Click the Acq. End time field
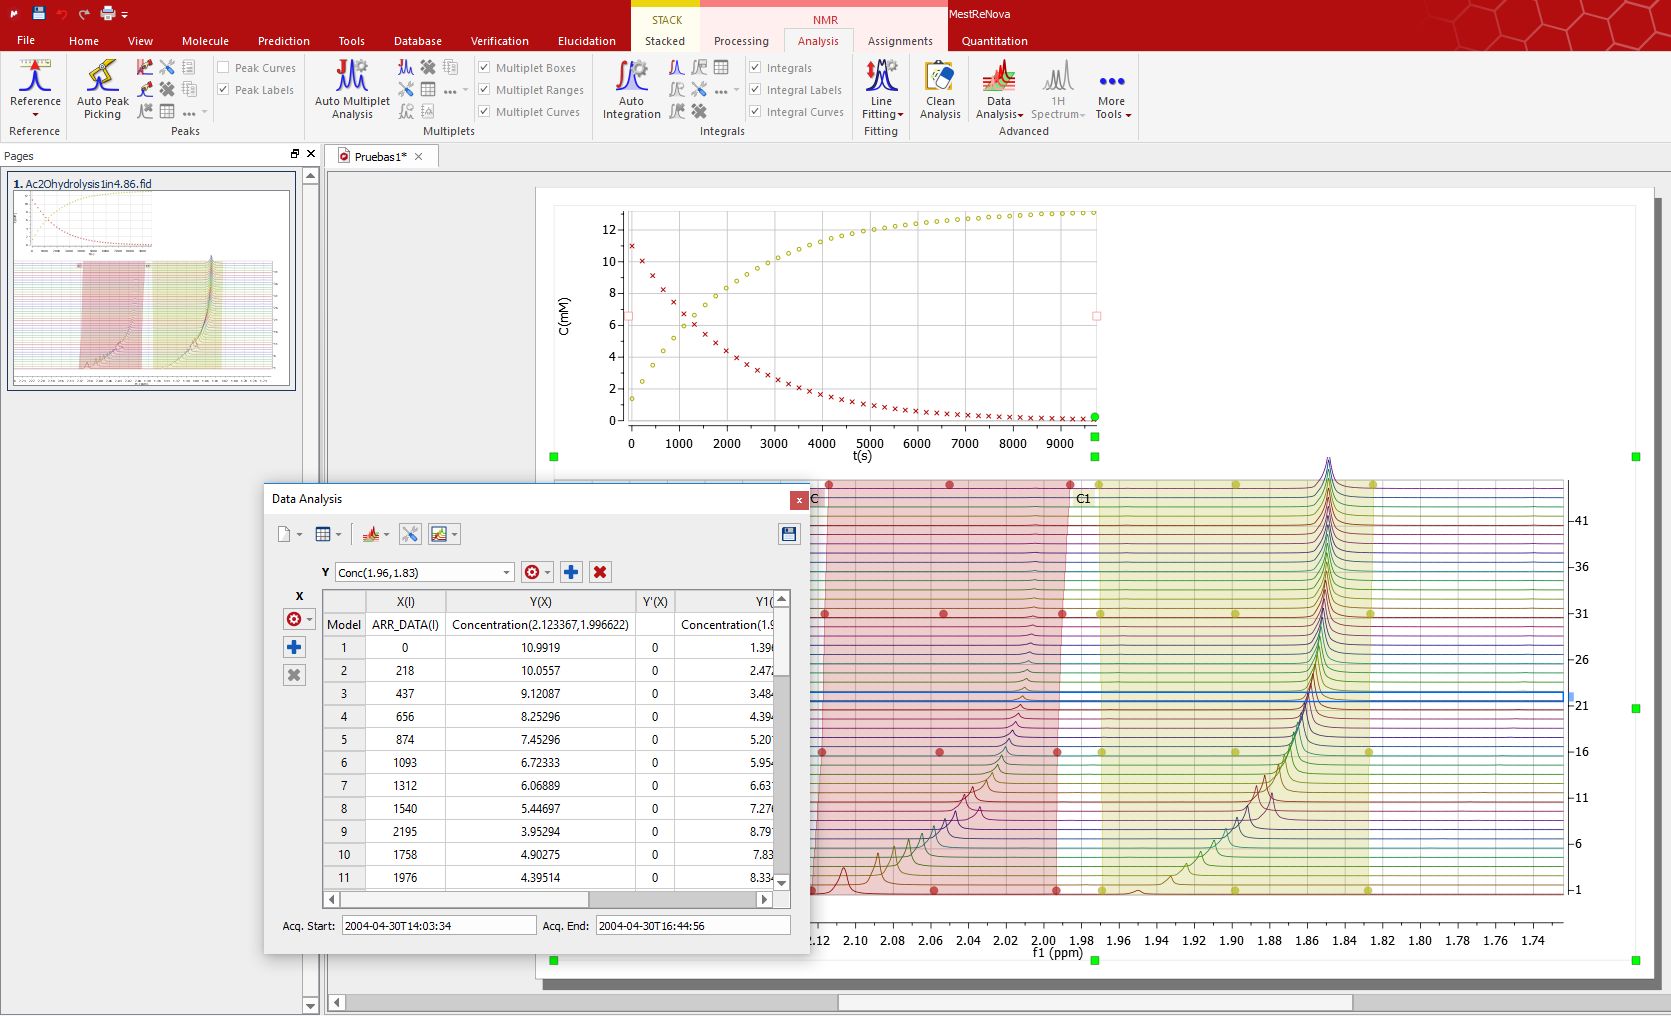 coord(693,926)
